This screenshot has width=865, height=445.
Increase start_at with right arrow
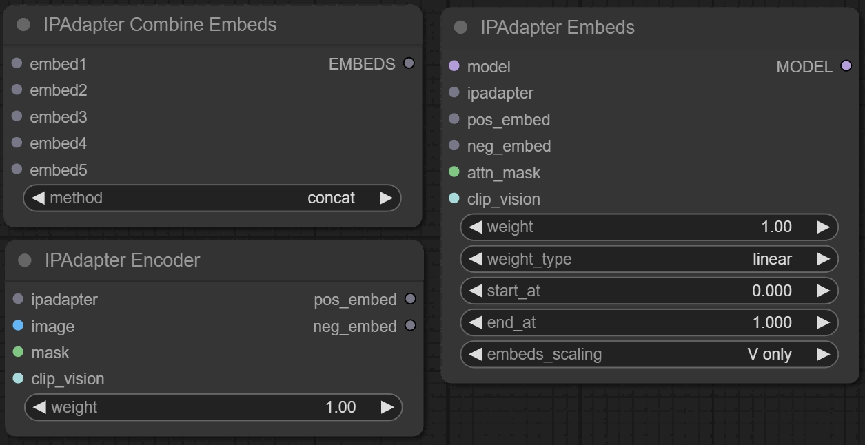pyautogui.click(x=823, y=291)
